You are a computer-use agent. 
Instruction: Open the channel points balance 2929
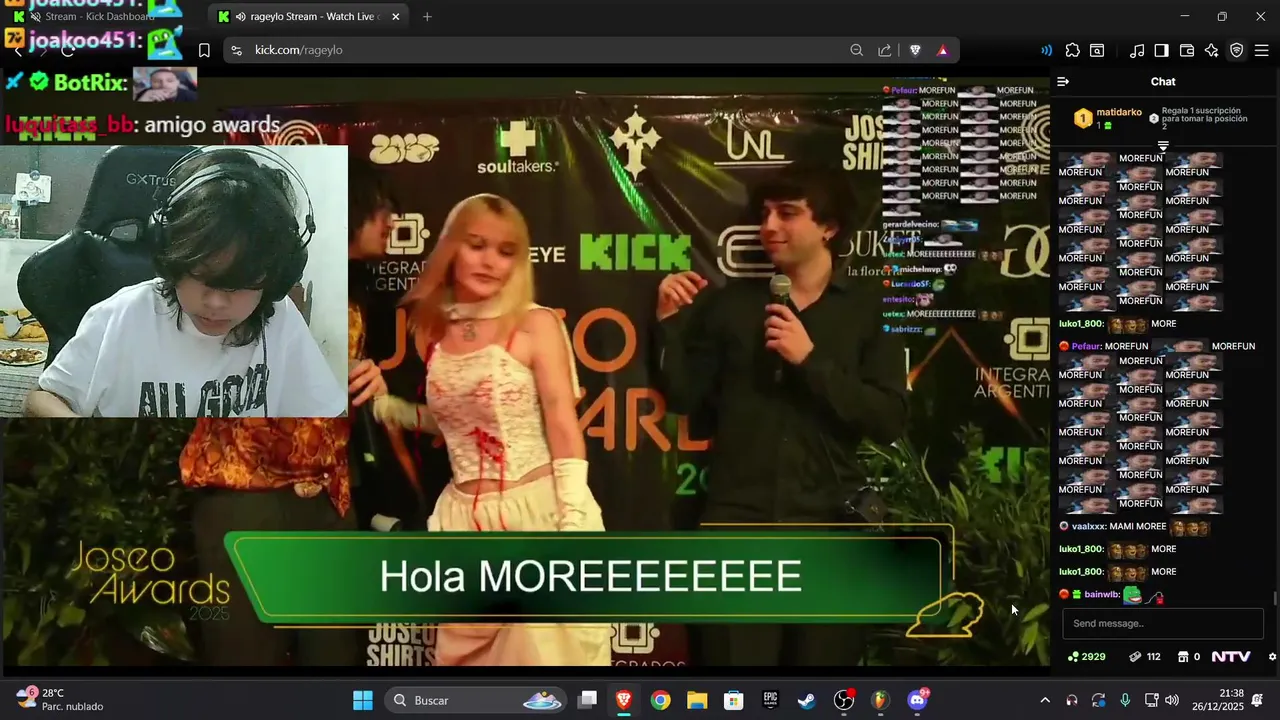[1087, 657]
